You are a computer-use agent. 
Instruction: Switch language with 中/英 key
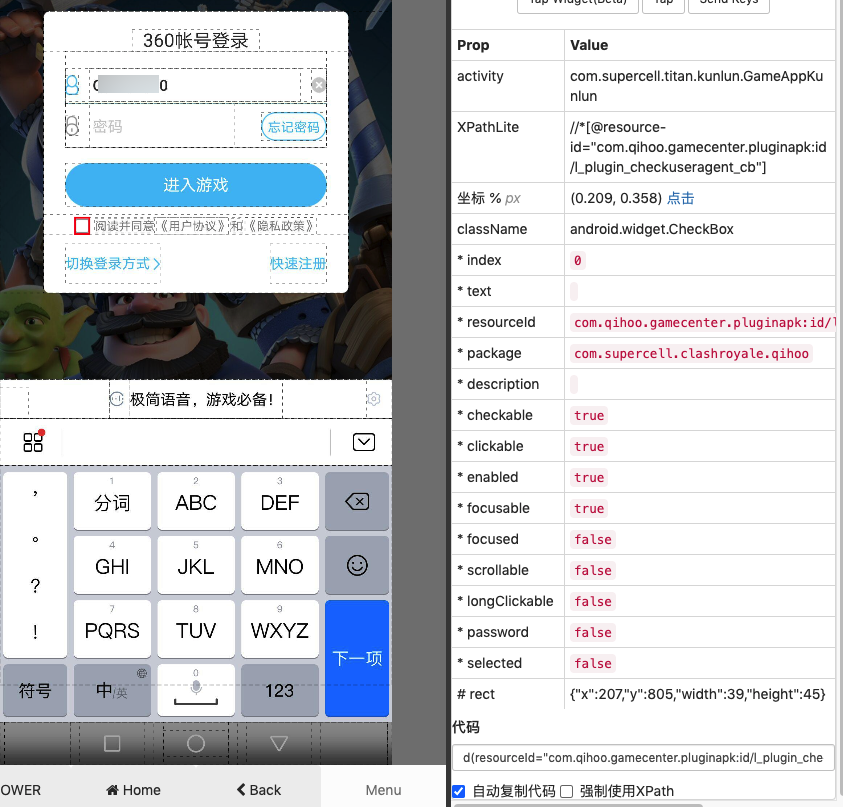click(x=112, y=690)
